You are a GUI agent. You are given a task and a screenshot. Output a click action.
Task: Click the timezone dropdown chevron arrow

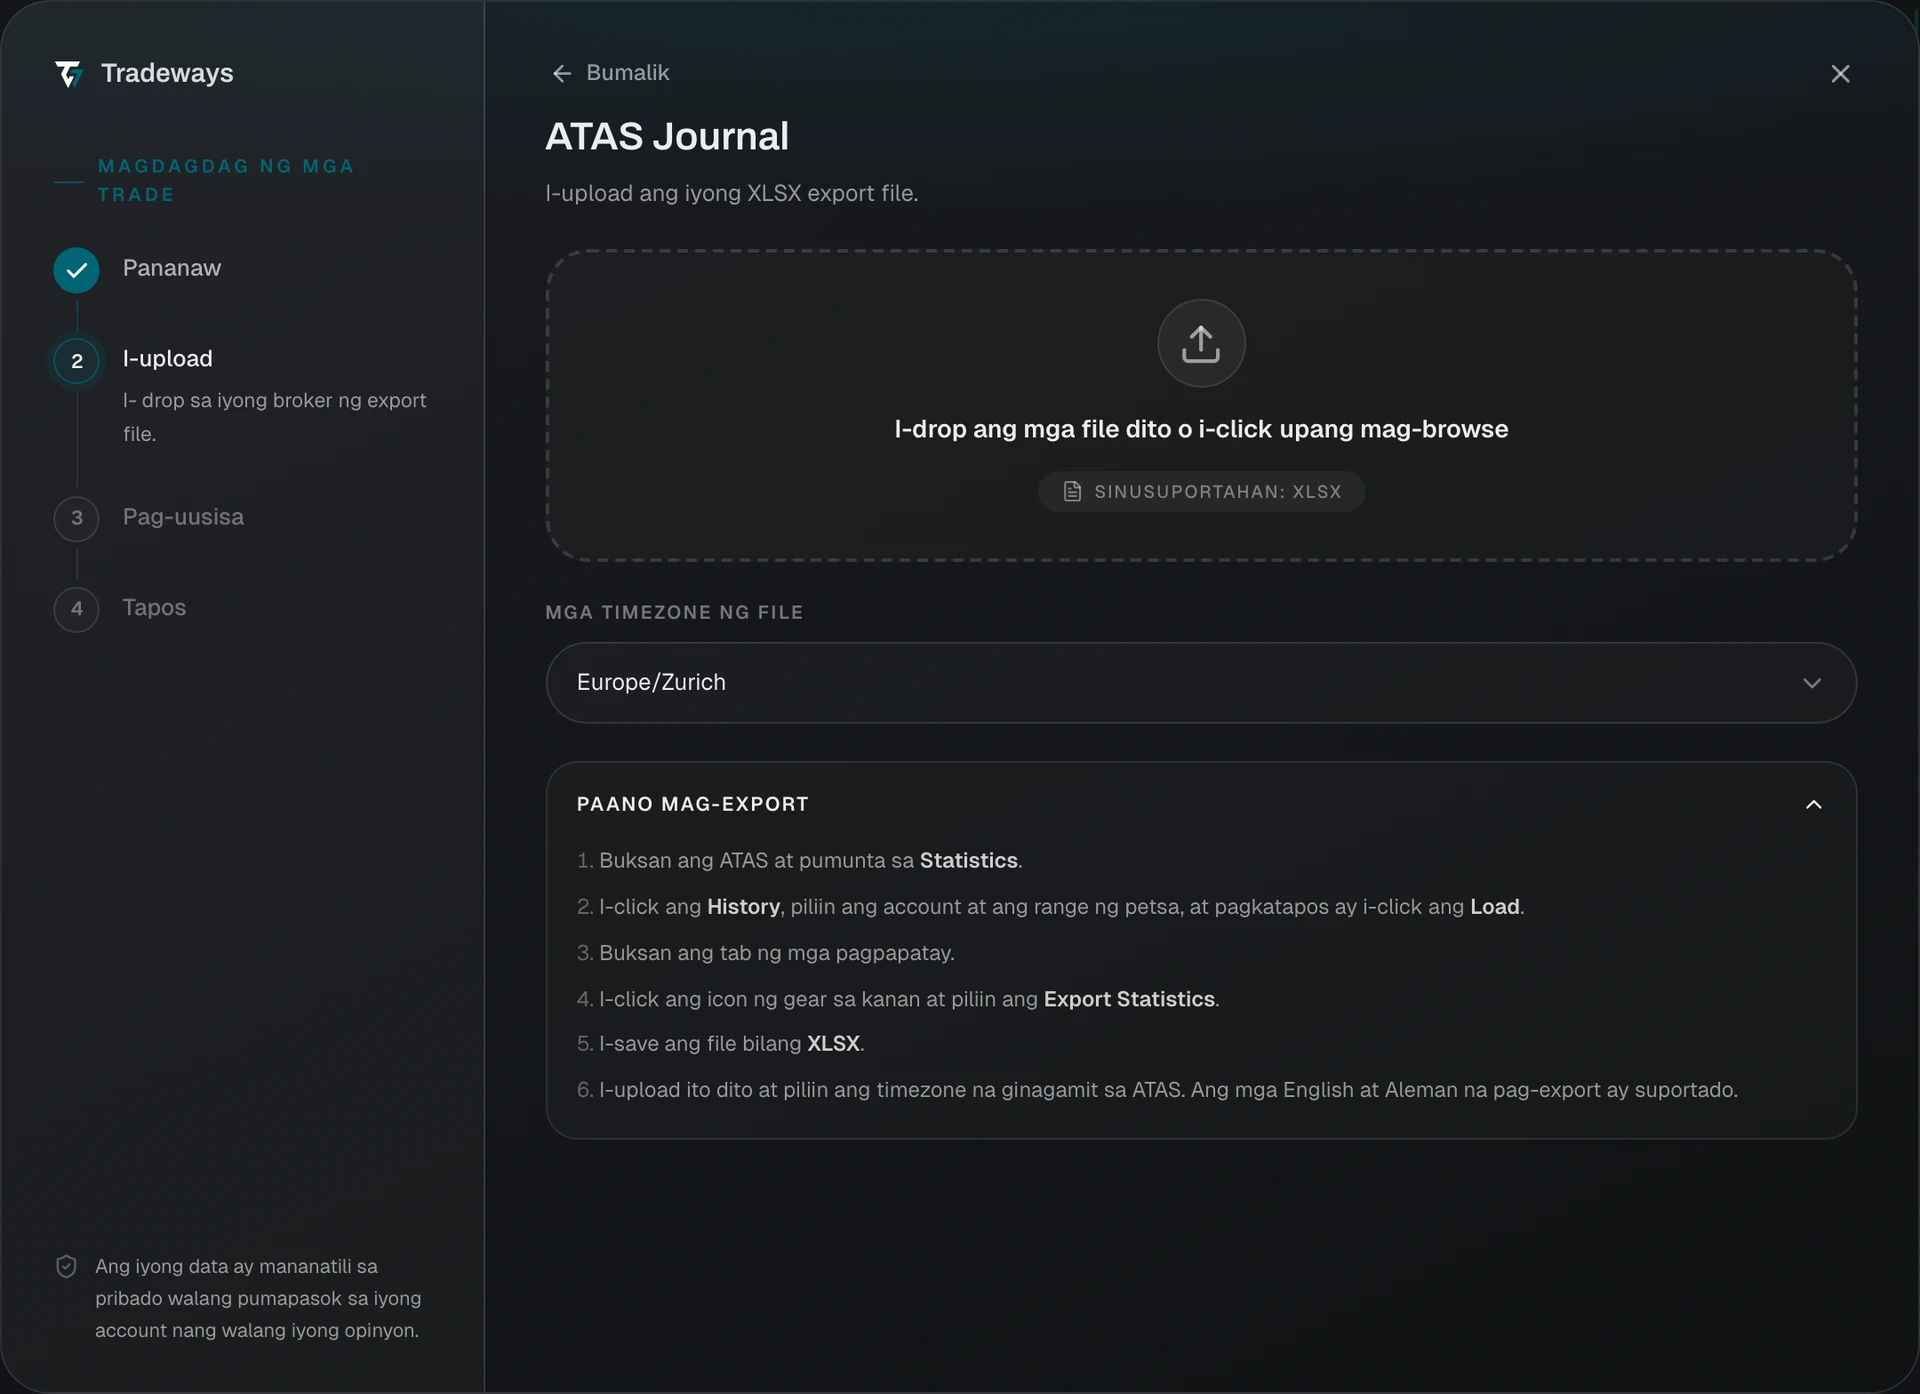(x=1812, y=683)
